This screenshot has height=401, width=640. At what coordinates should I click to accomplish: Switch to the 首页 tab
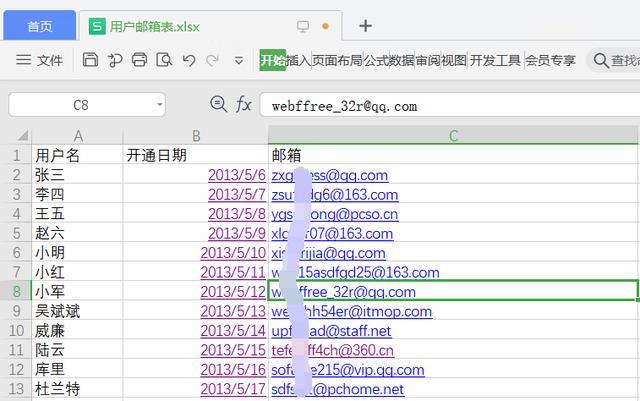coord(40,26)
